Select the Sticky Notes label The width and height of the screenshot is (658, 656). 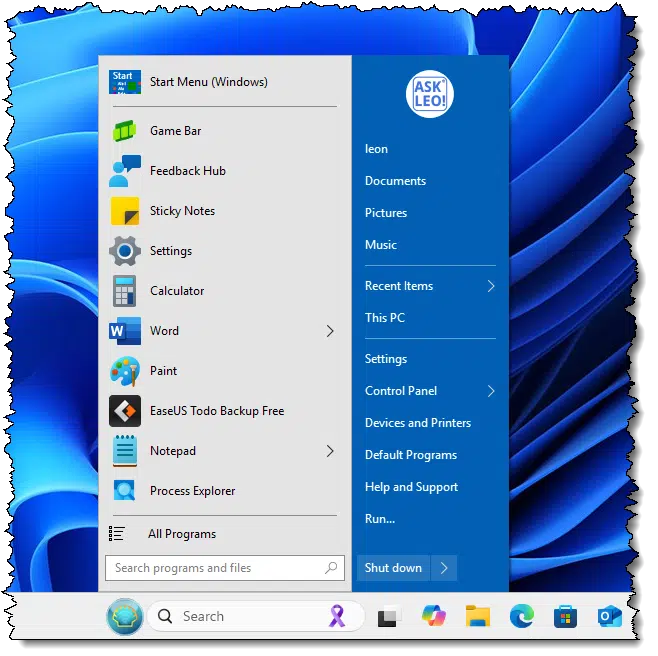pyautogui.click(x=184, y=213)
